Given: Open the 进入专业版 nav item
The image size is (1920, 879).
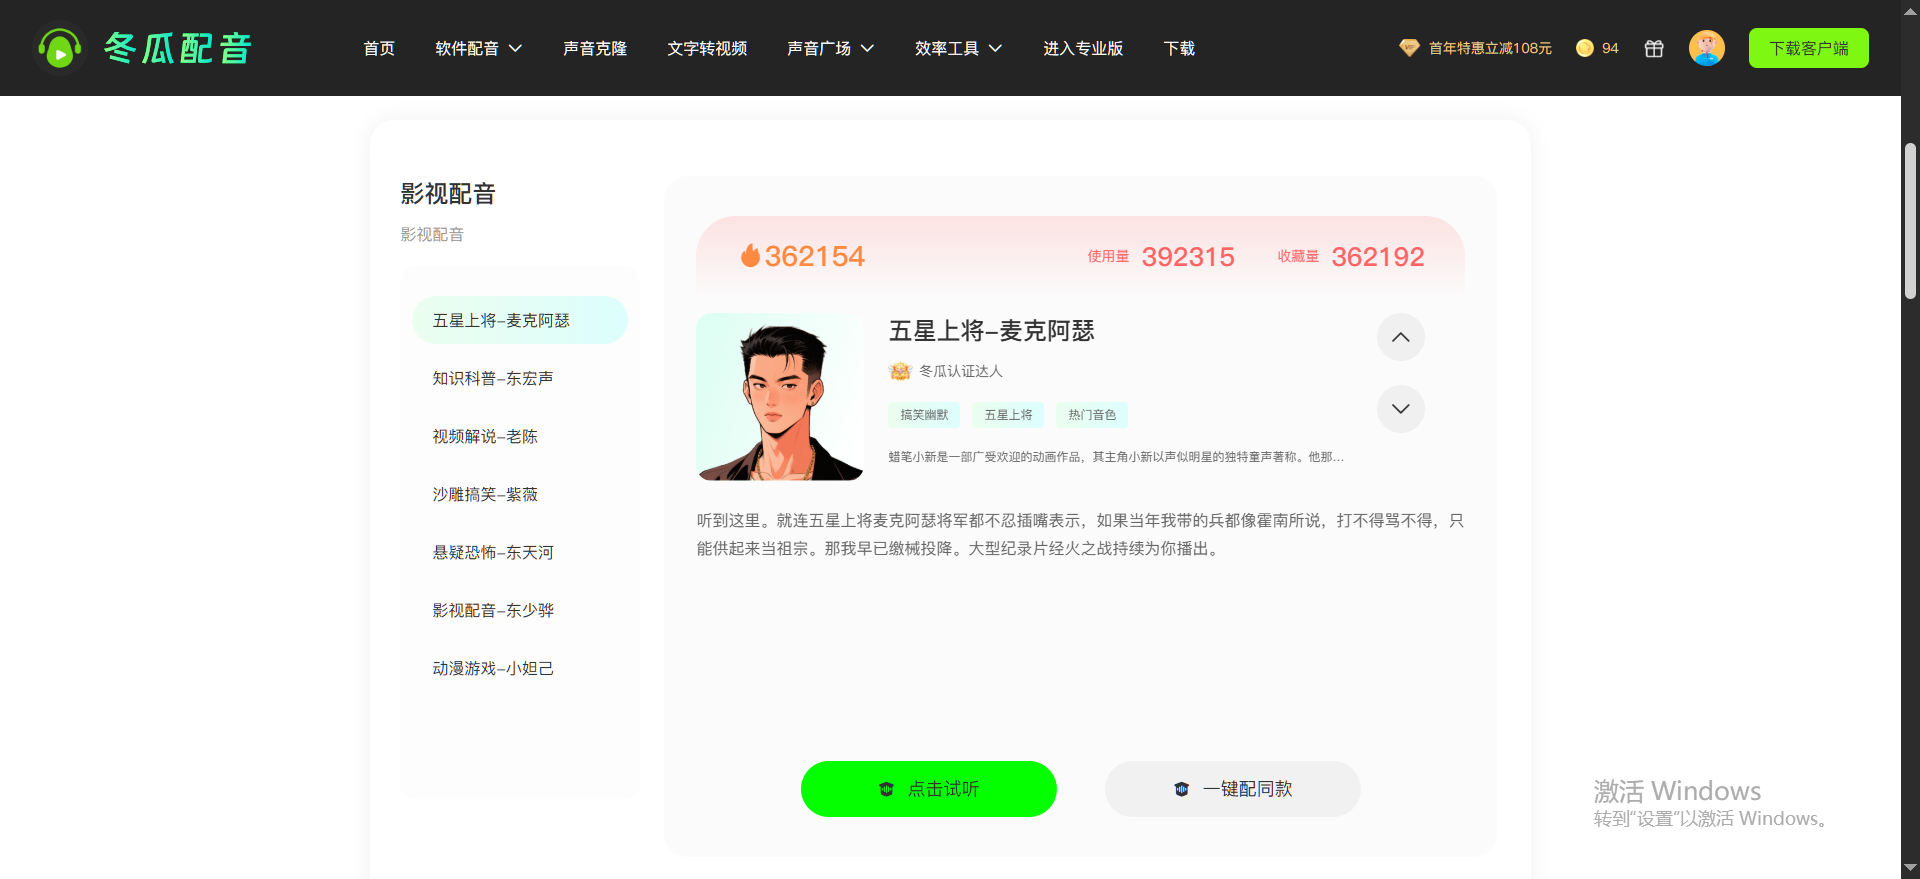Looking at the screenshot, I should (1083, 48).
